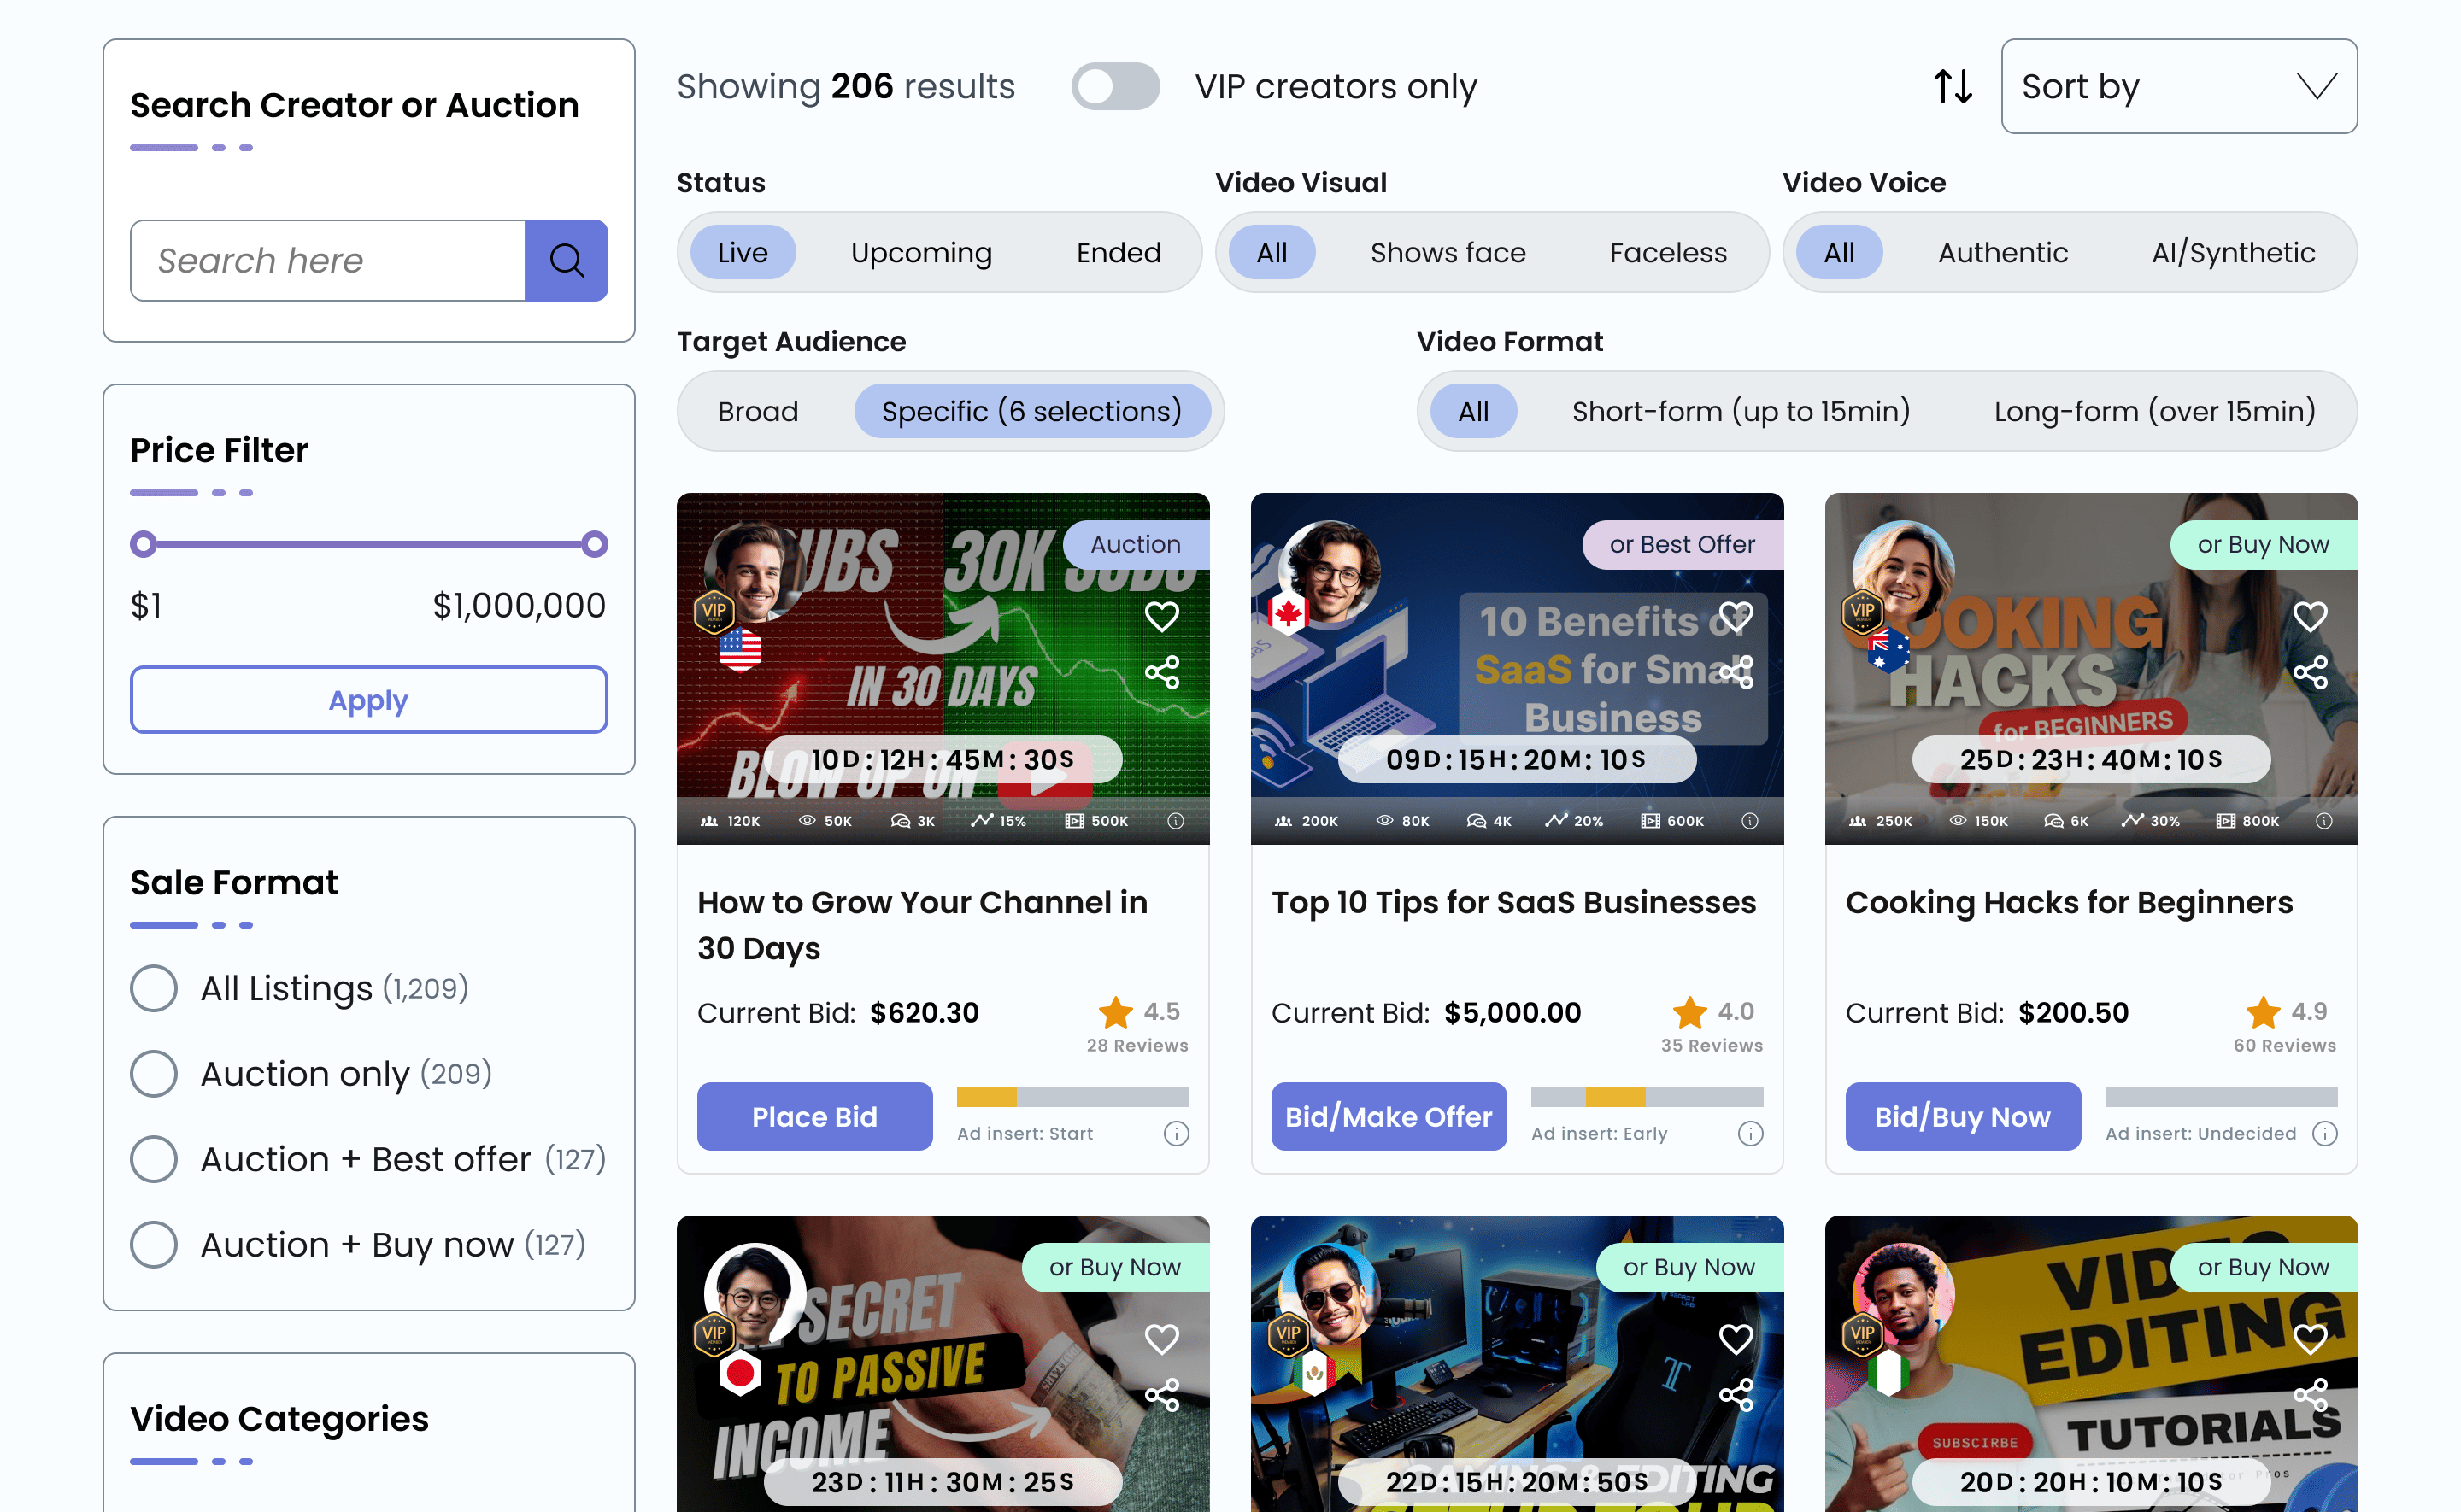This screenshot has width=2461, height=1512.
Task: Focus the Search here input field
Action: pyautogui.click(x=328, y=260)
